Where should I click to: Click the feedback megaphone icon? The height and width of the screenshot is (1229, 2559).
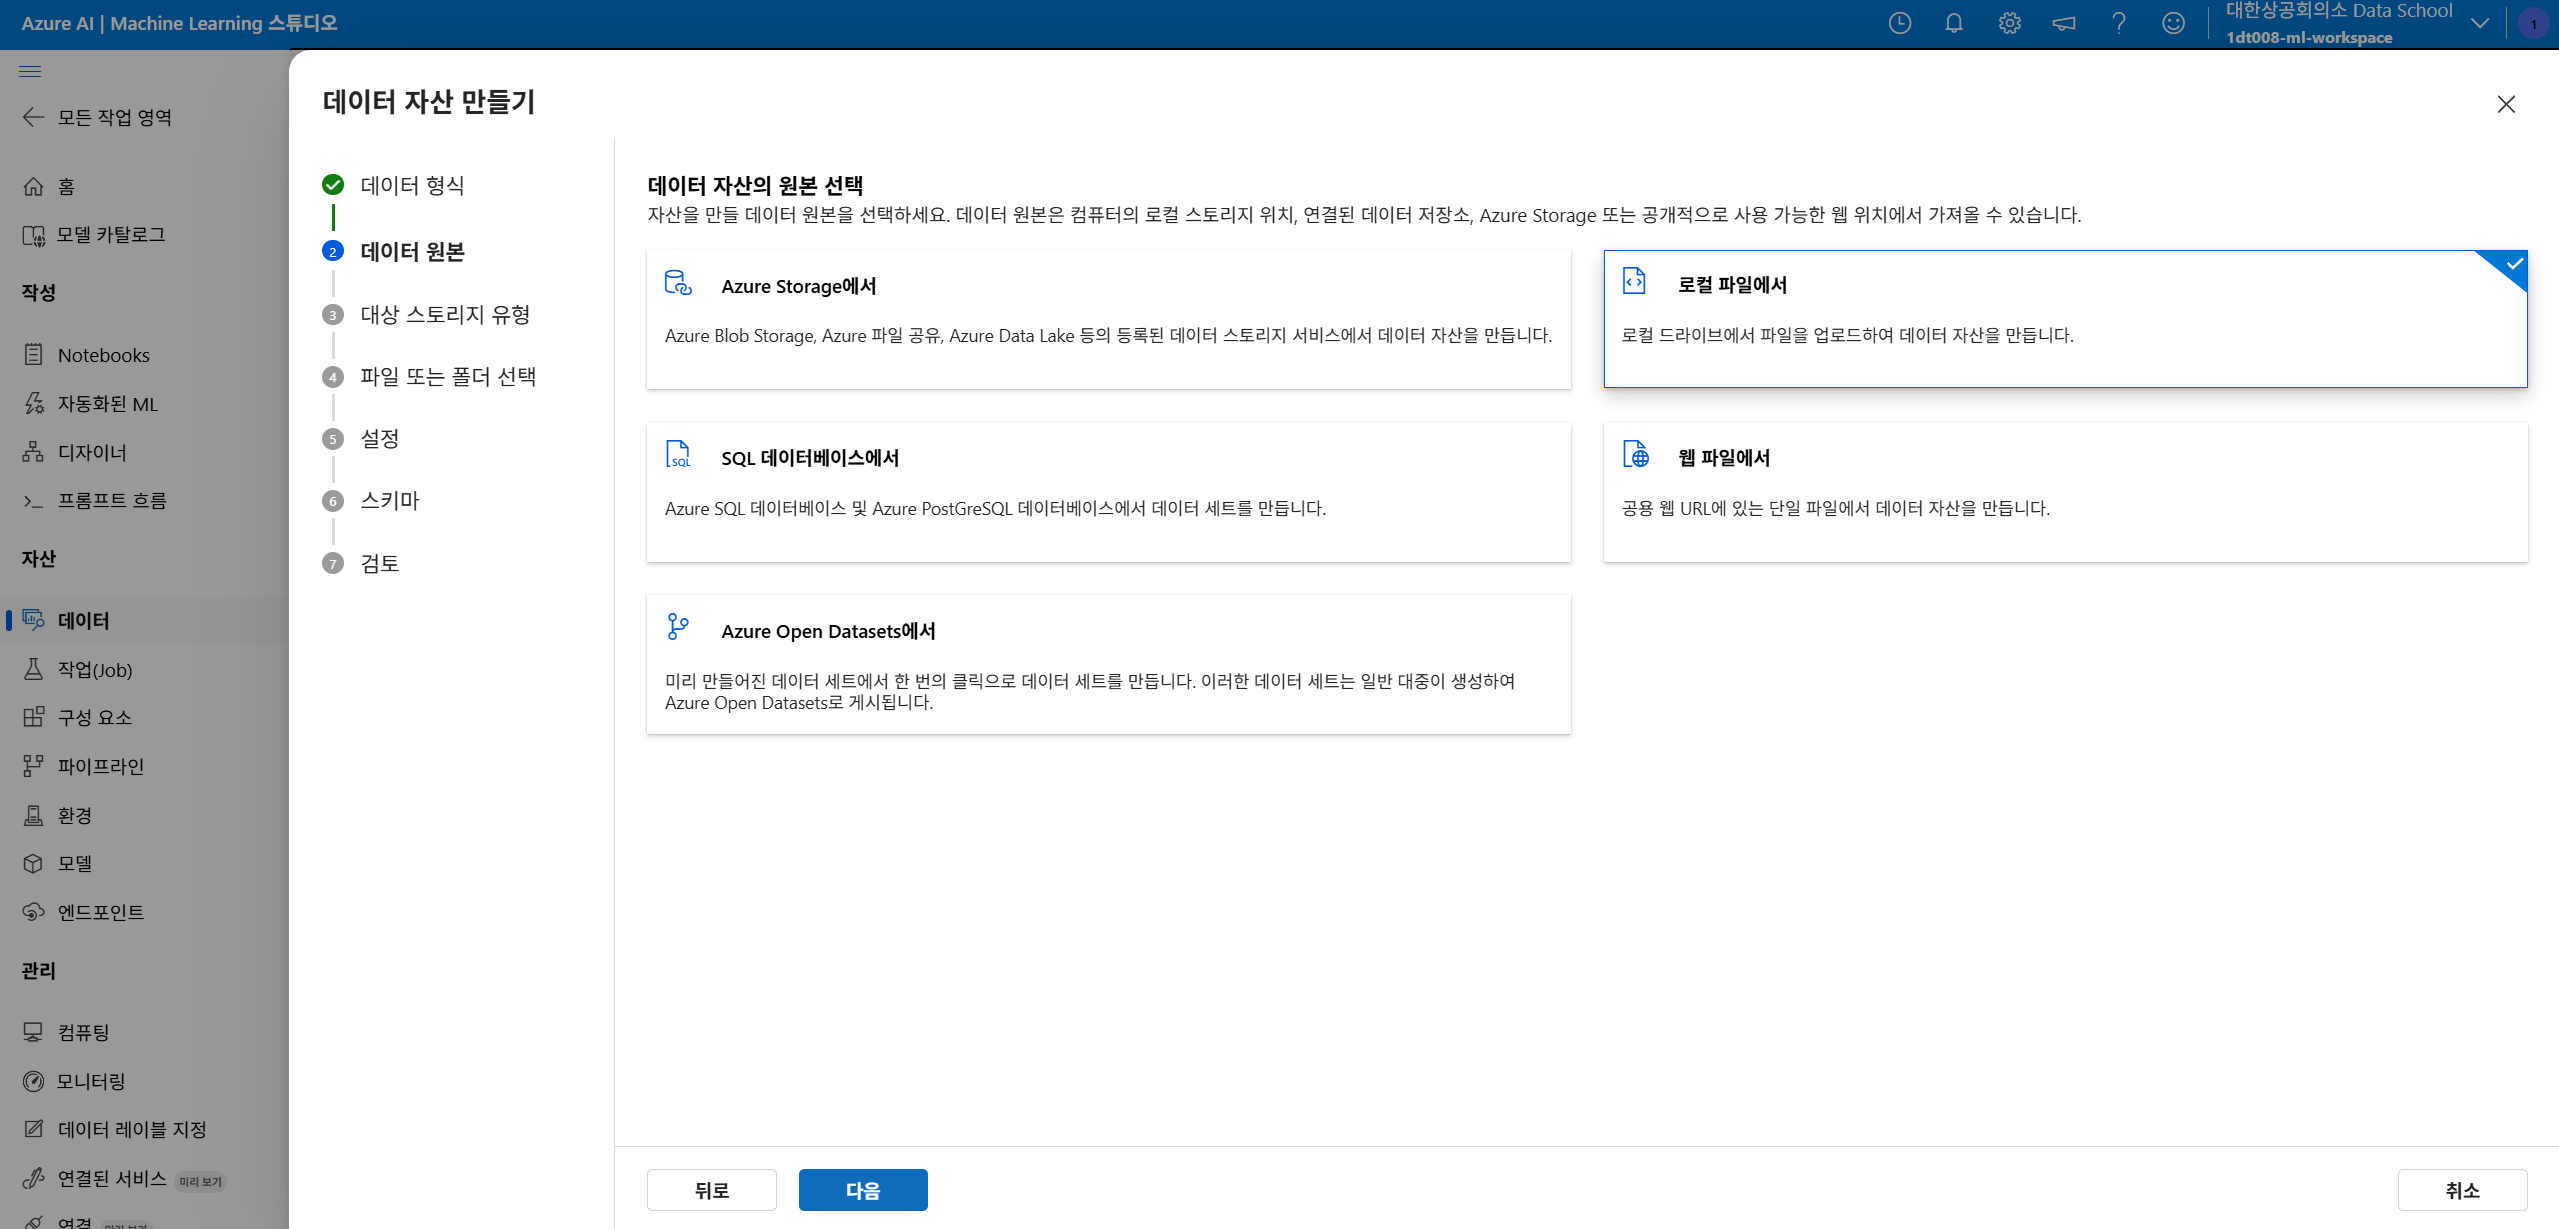click(2064, 23)
